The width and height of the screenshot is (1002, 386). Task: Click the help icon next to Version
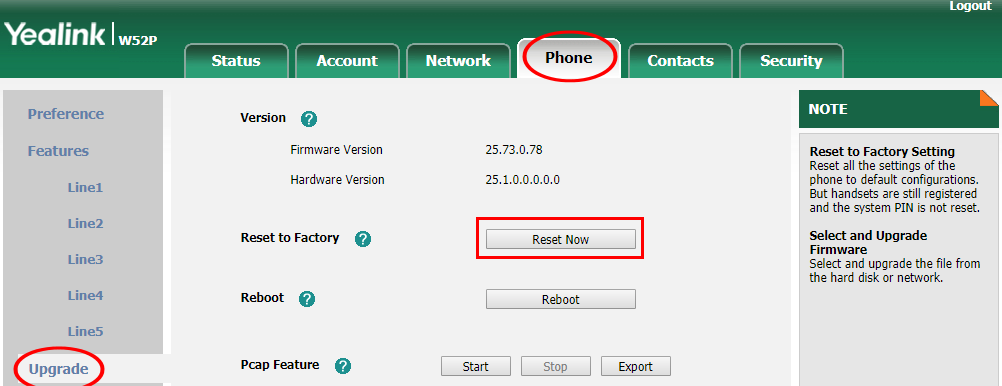[309, 119]
